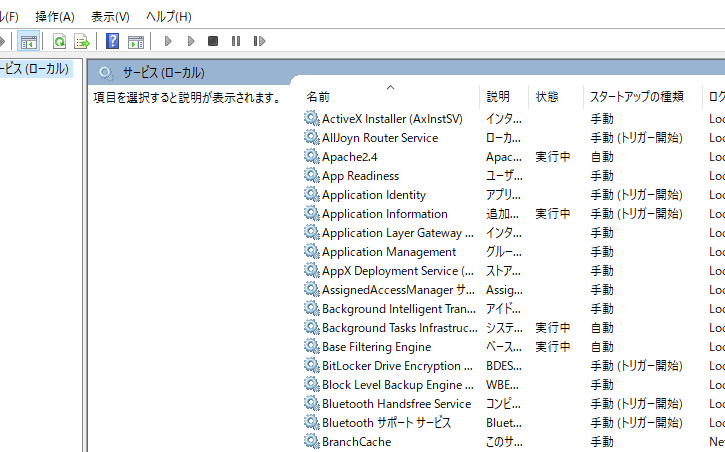Click the Refresh toolbar icon
Image resolution: width=725 pixels, height=452 pixels.
coord(59,42)
